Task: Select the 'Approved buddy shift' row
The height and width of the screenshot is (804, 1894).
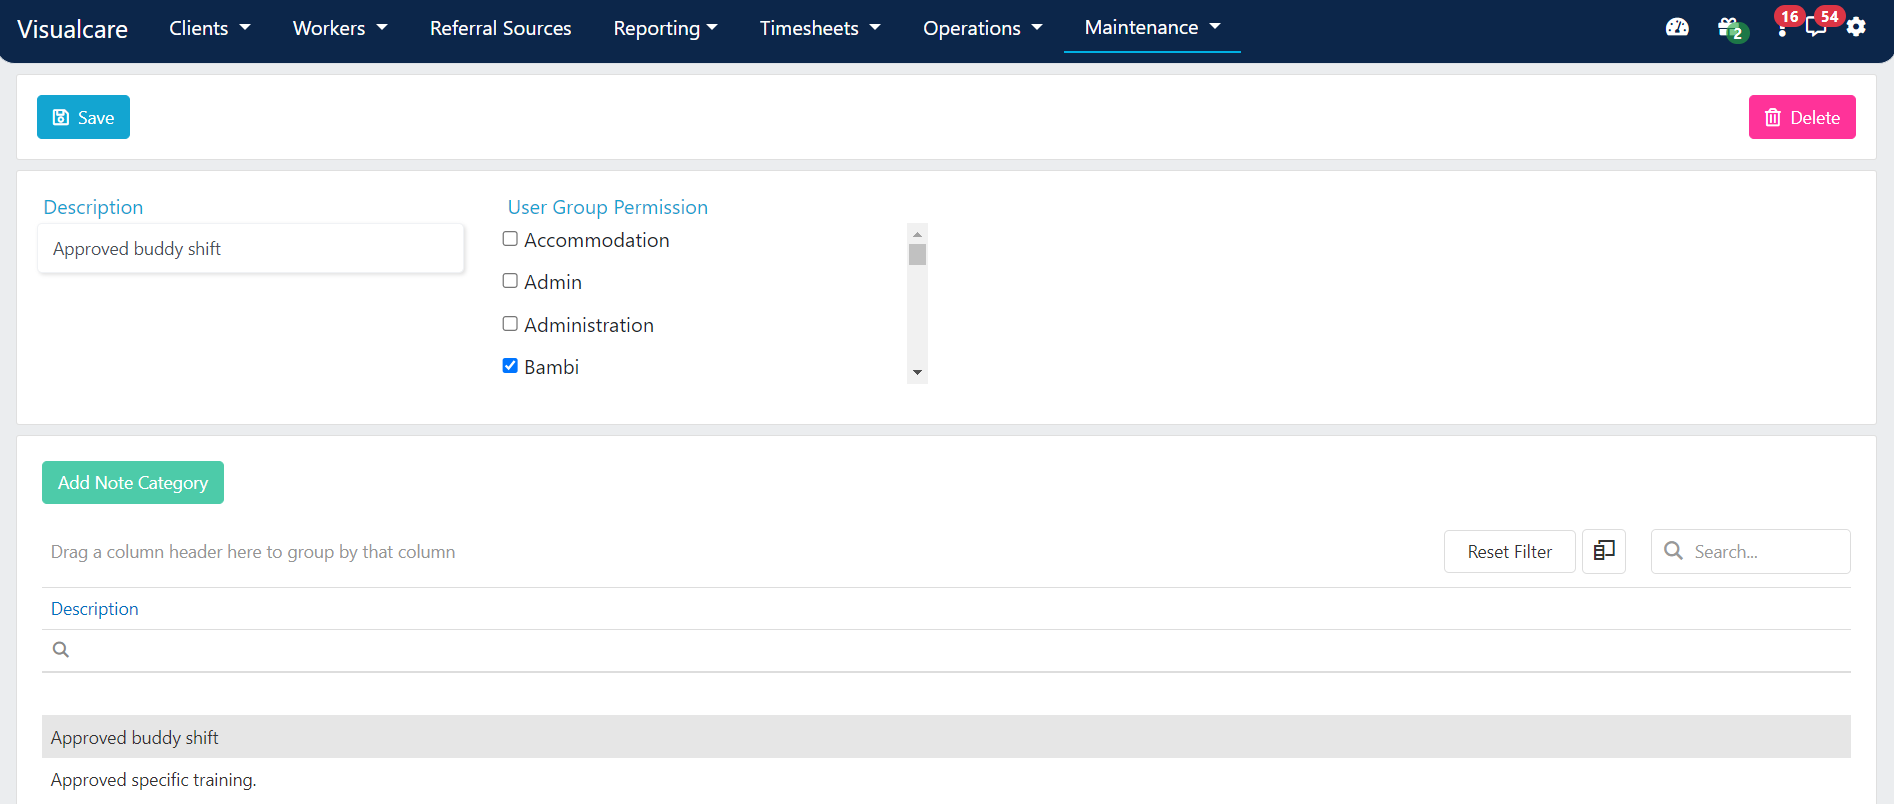Action: [946, 737]
